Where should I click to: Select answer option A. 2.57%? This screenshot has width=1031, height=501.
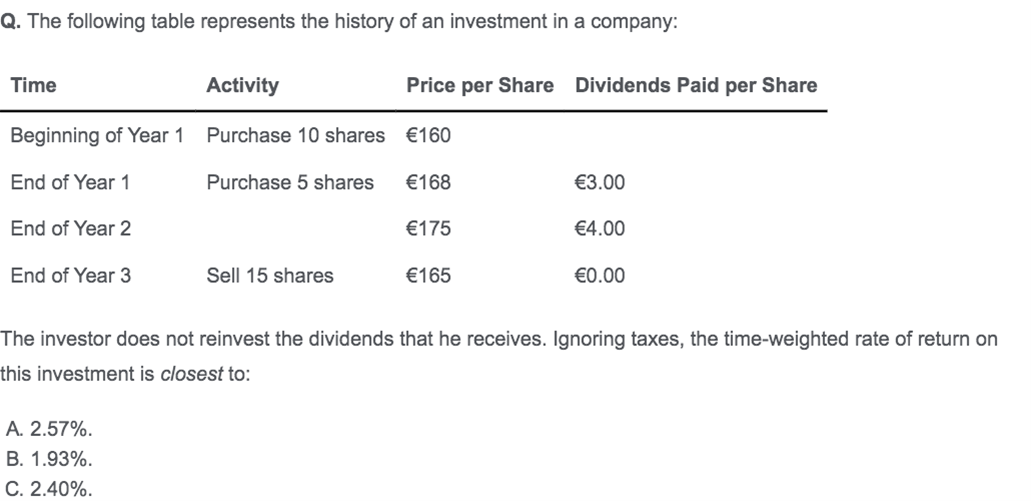click(x=49, y=429)
